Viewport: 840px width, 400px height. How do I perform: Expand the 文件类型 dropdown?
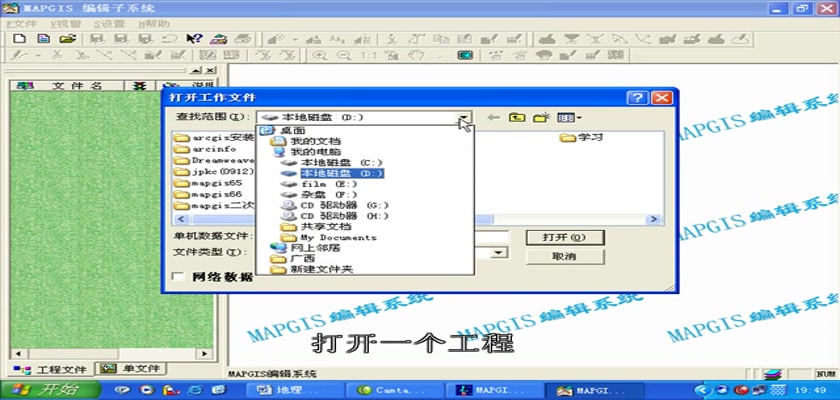(499, 252)
